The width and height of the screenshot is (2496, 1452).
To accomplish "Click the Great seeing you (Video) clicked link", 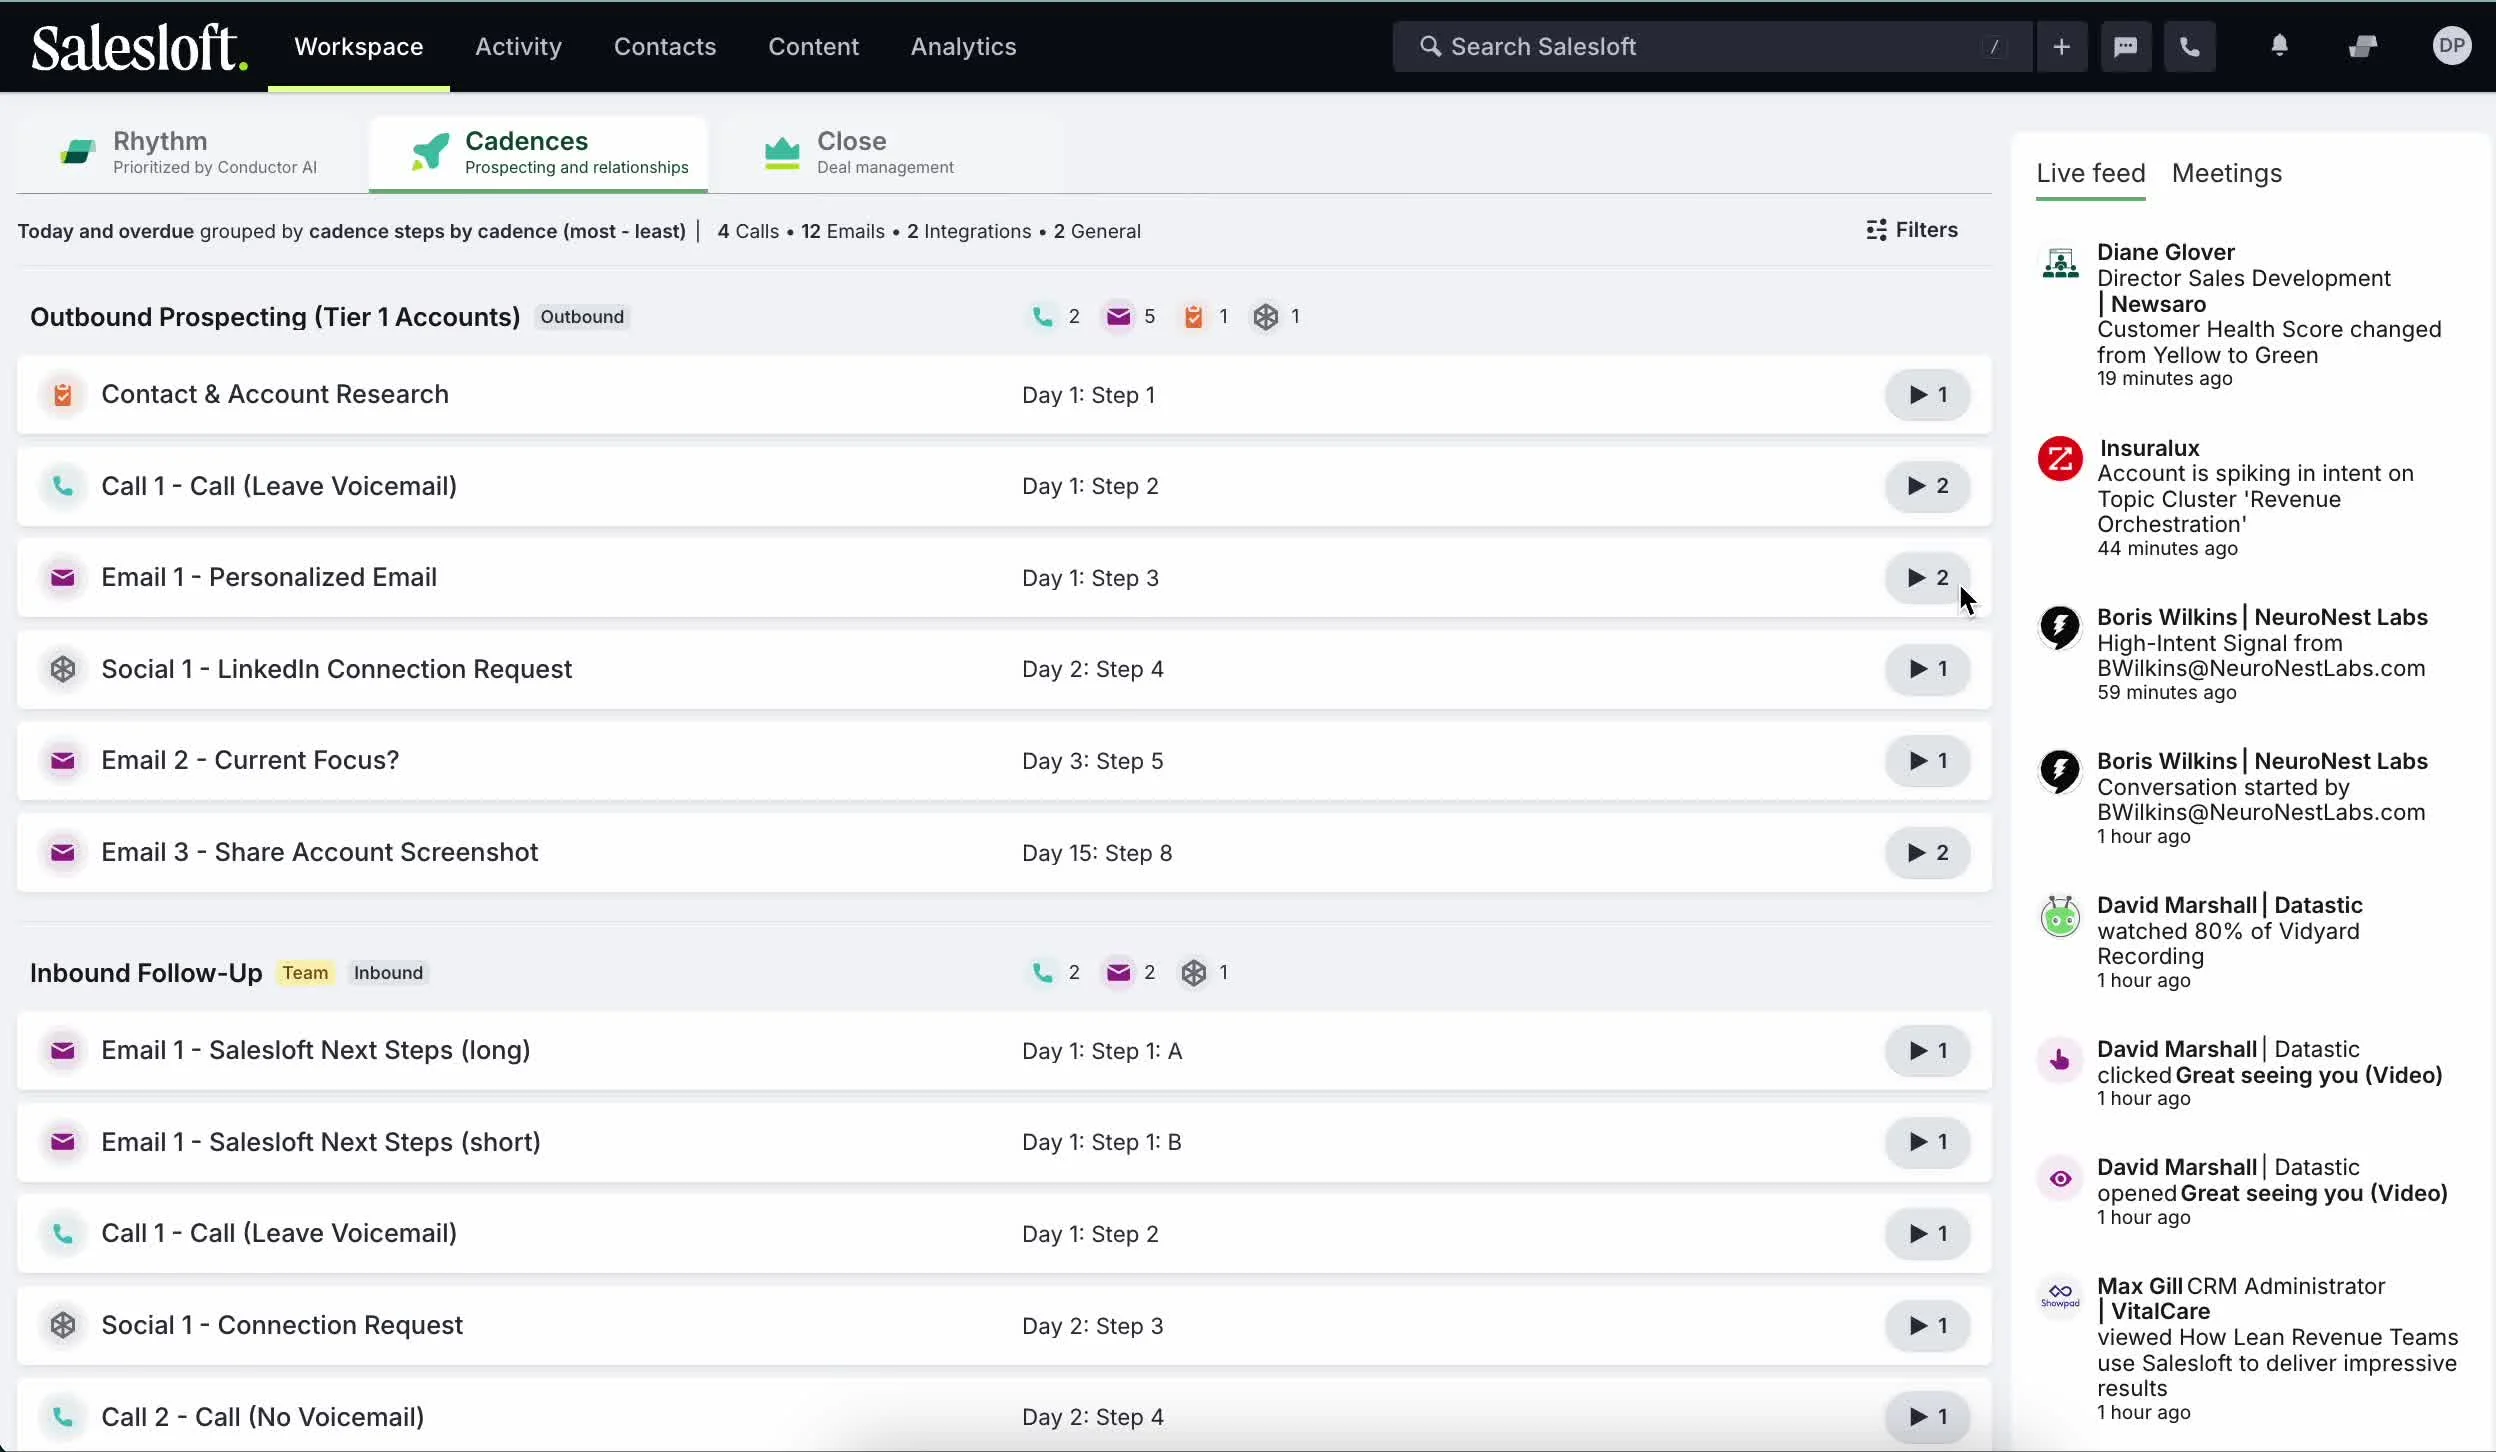I will (x=2309, y=1075).
